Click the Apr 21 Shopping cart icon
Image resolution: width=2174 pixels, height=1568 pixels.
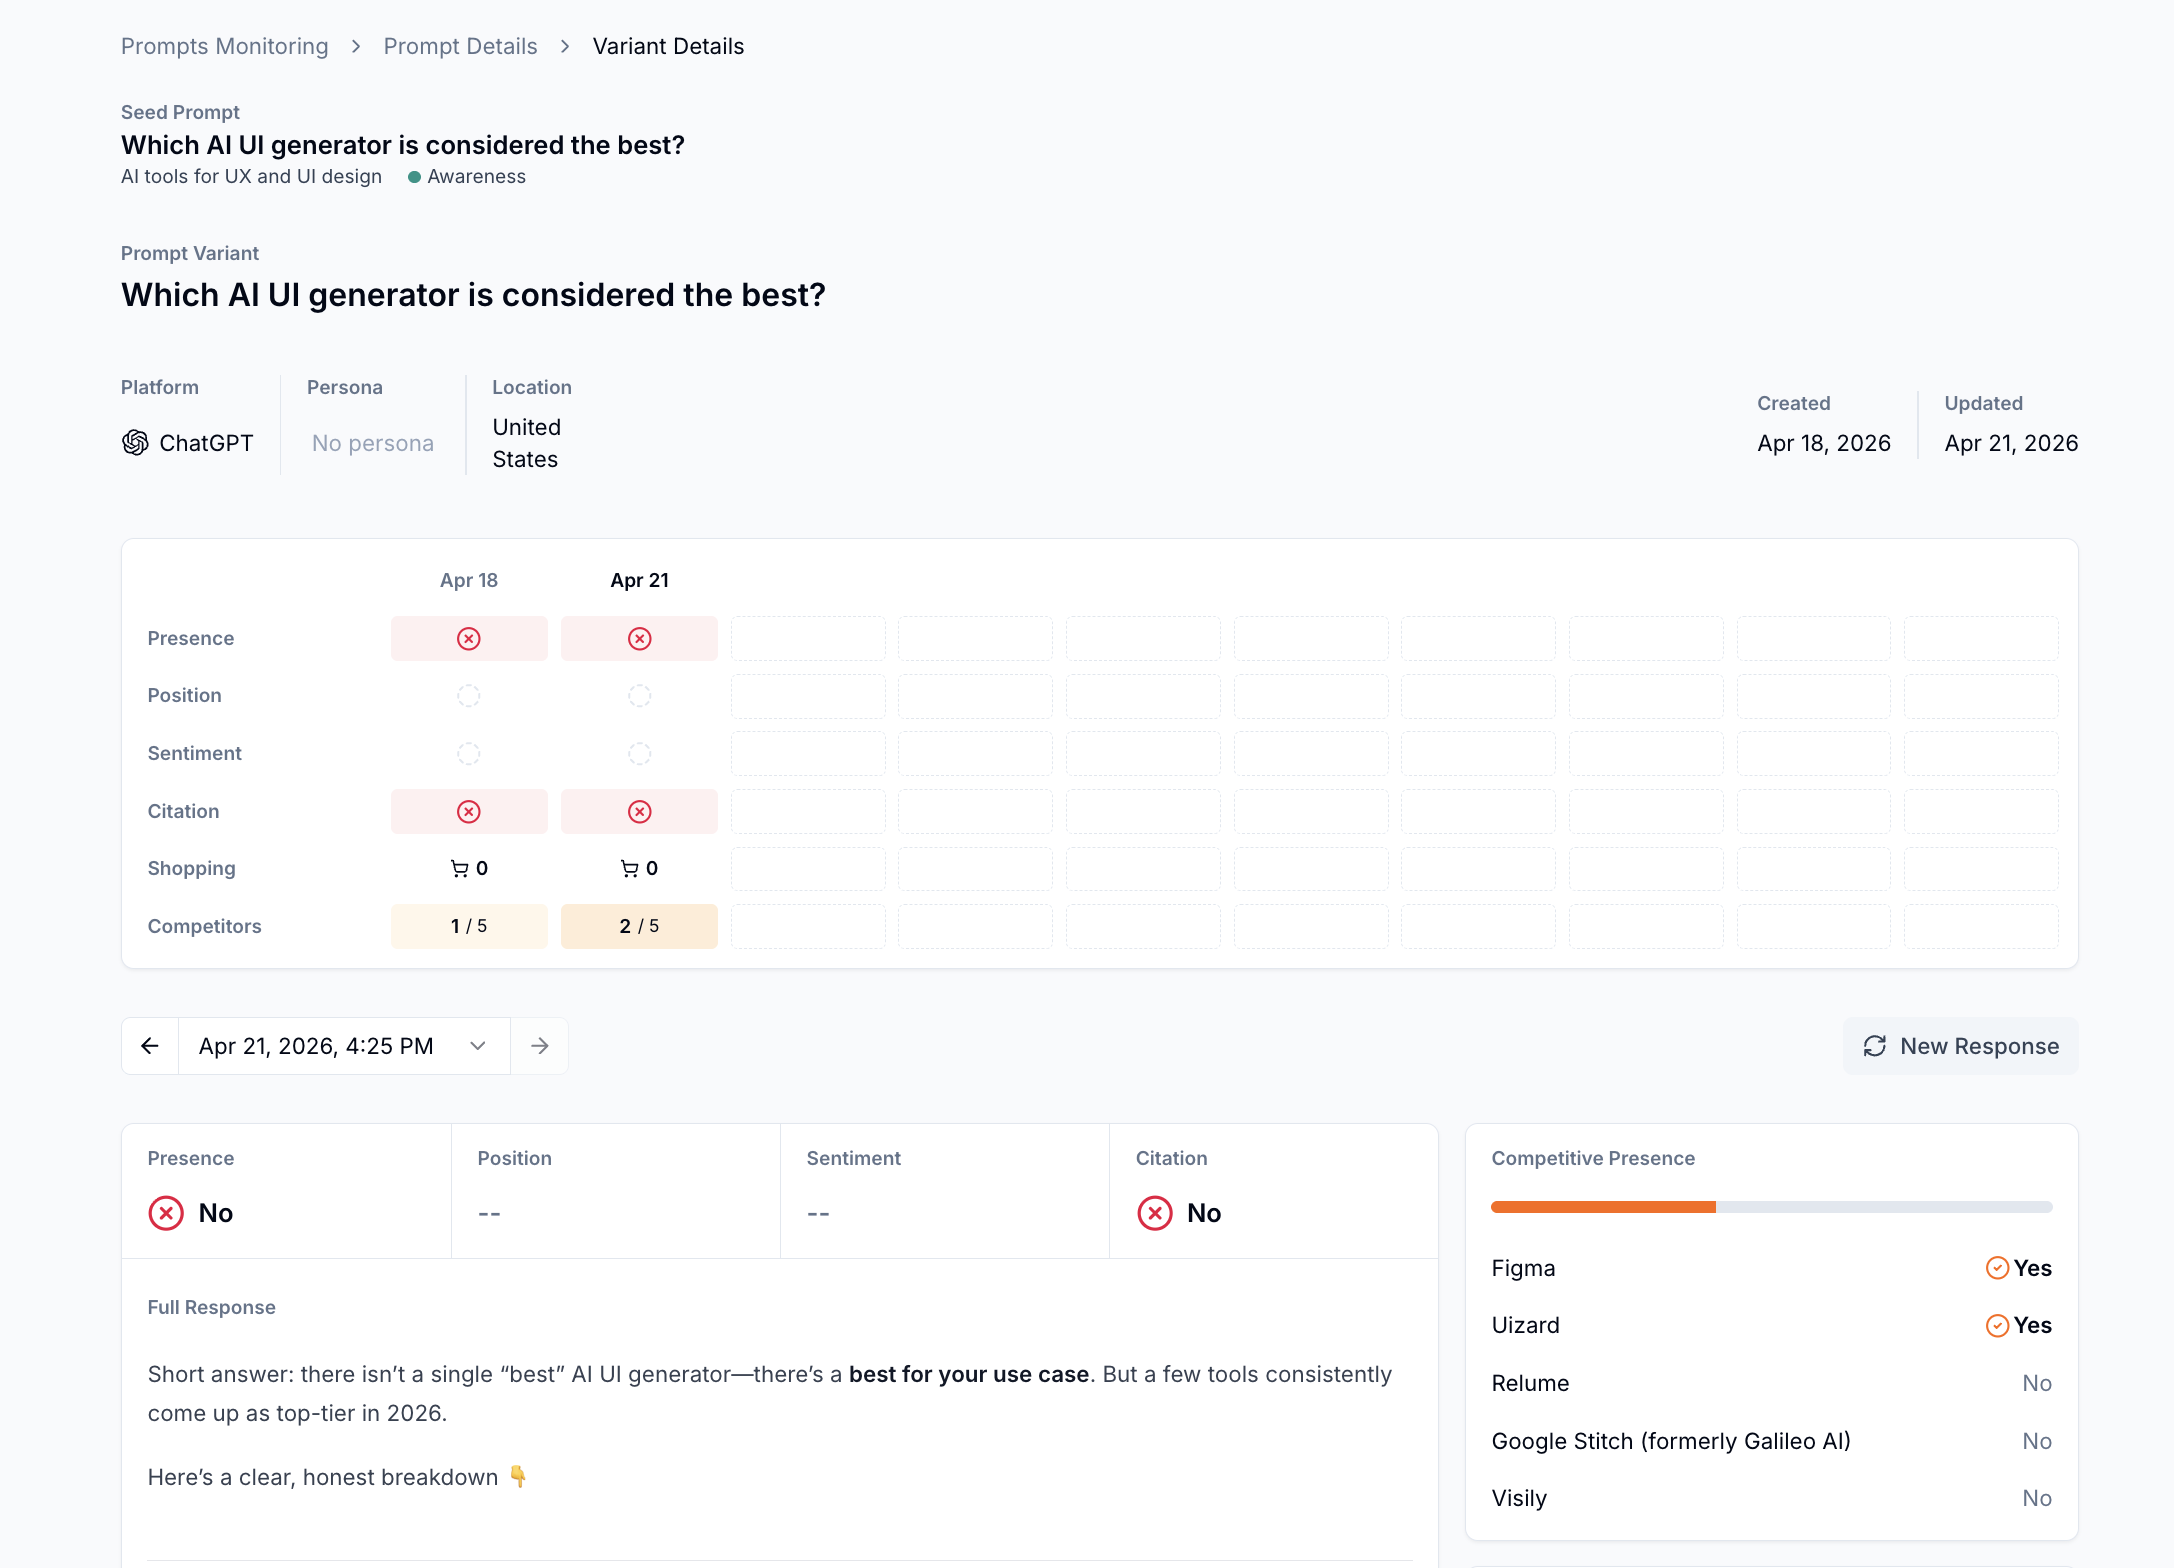(630, 869)
